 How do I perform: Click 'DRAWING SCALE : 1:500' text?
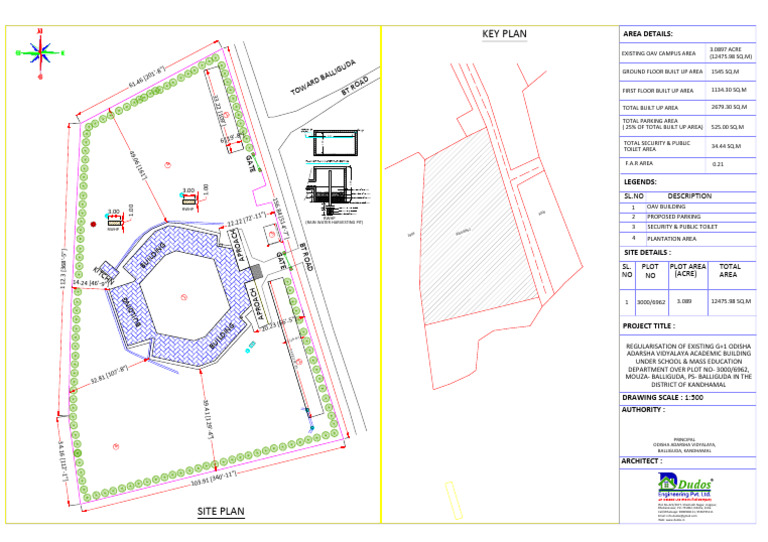click(662, 398)
